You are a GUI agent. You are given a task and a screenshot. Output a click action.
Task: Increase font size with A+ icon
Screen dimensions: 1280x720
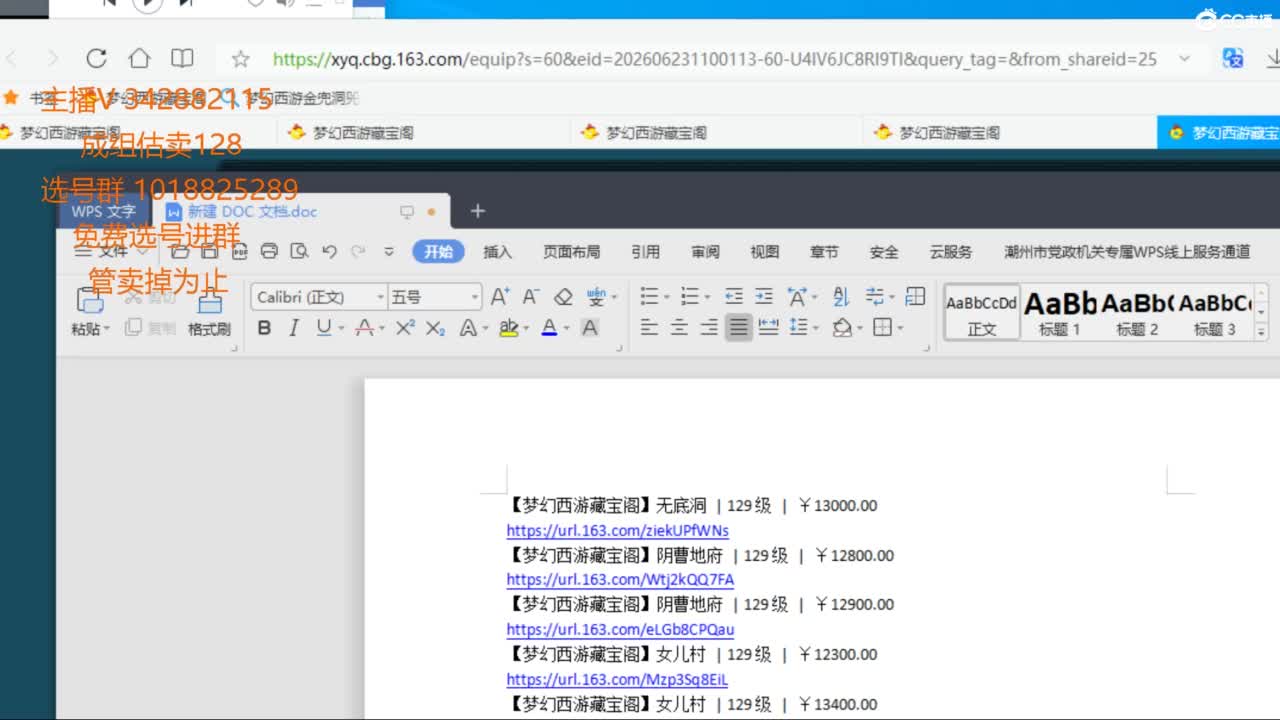click(500, 297)
